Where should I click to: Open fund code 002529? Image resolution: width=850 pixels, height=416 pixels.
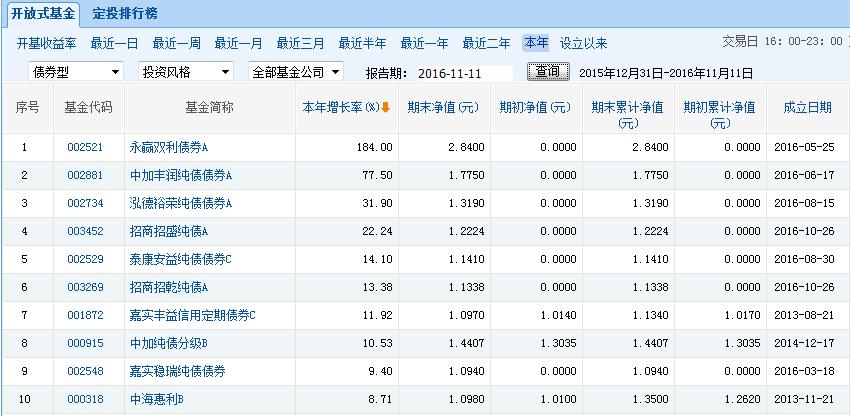pyautogui.click(x=85, y=260)
